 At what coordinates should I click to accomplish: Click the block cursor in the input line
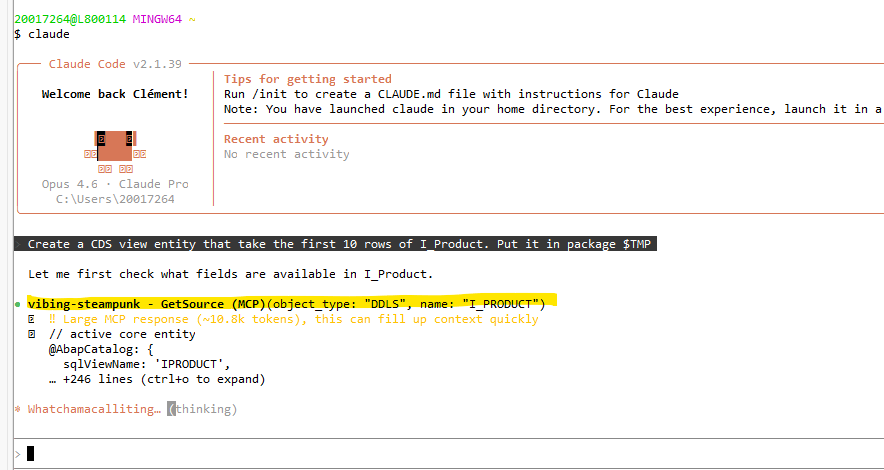(x=31, y=454)
